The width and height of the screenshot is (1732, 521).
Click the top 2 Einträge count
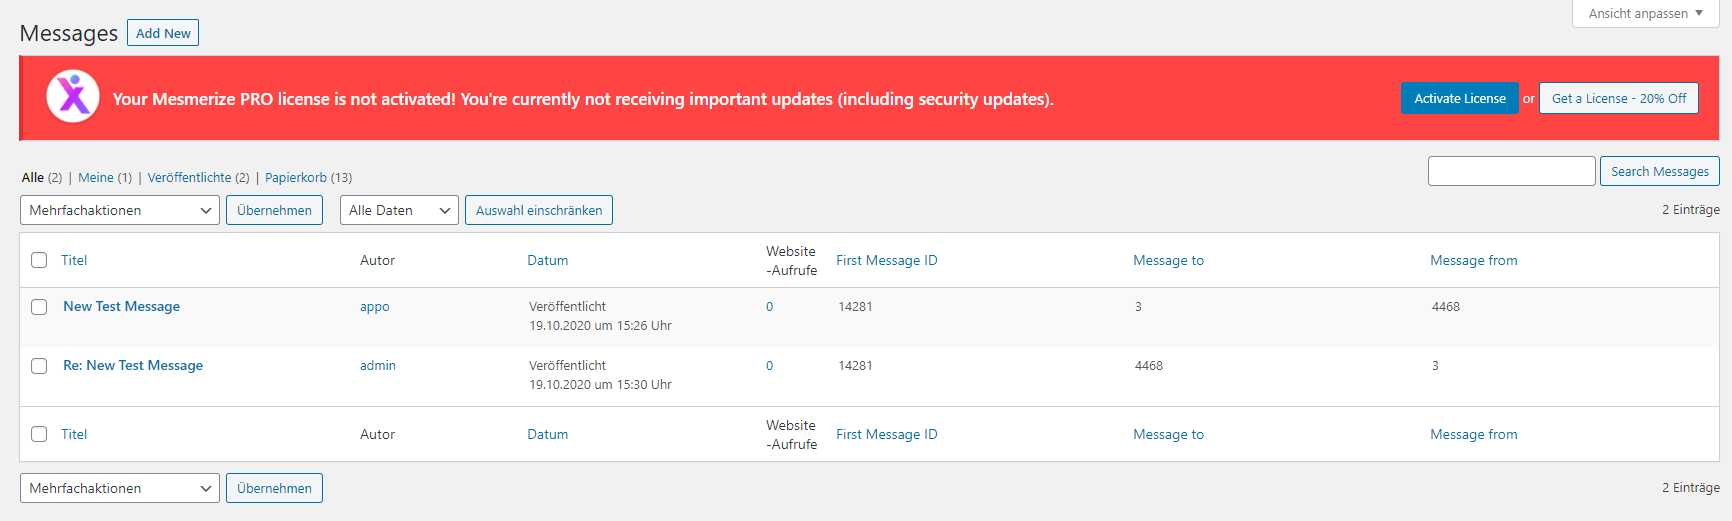click(x=1691, y=209)
